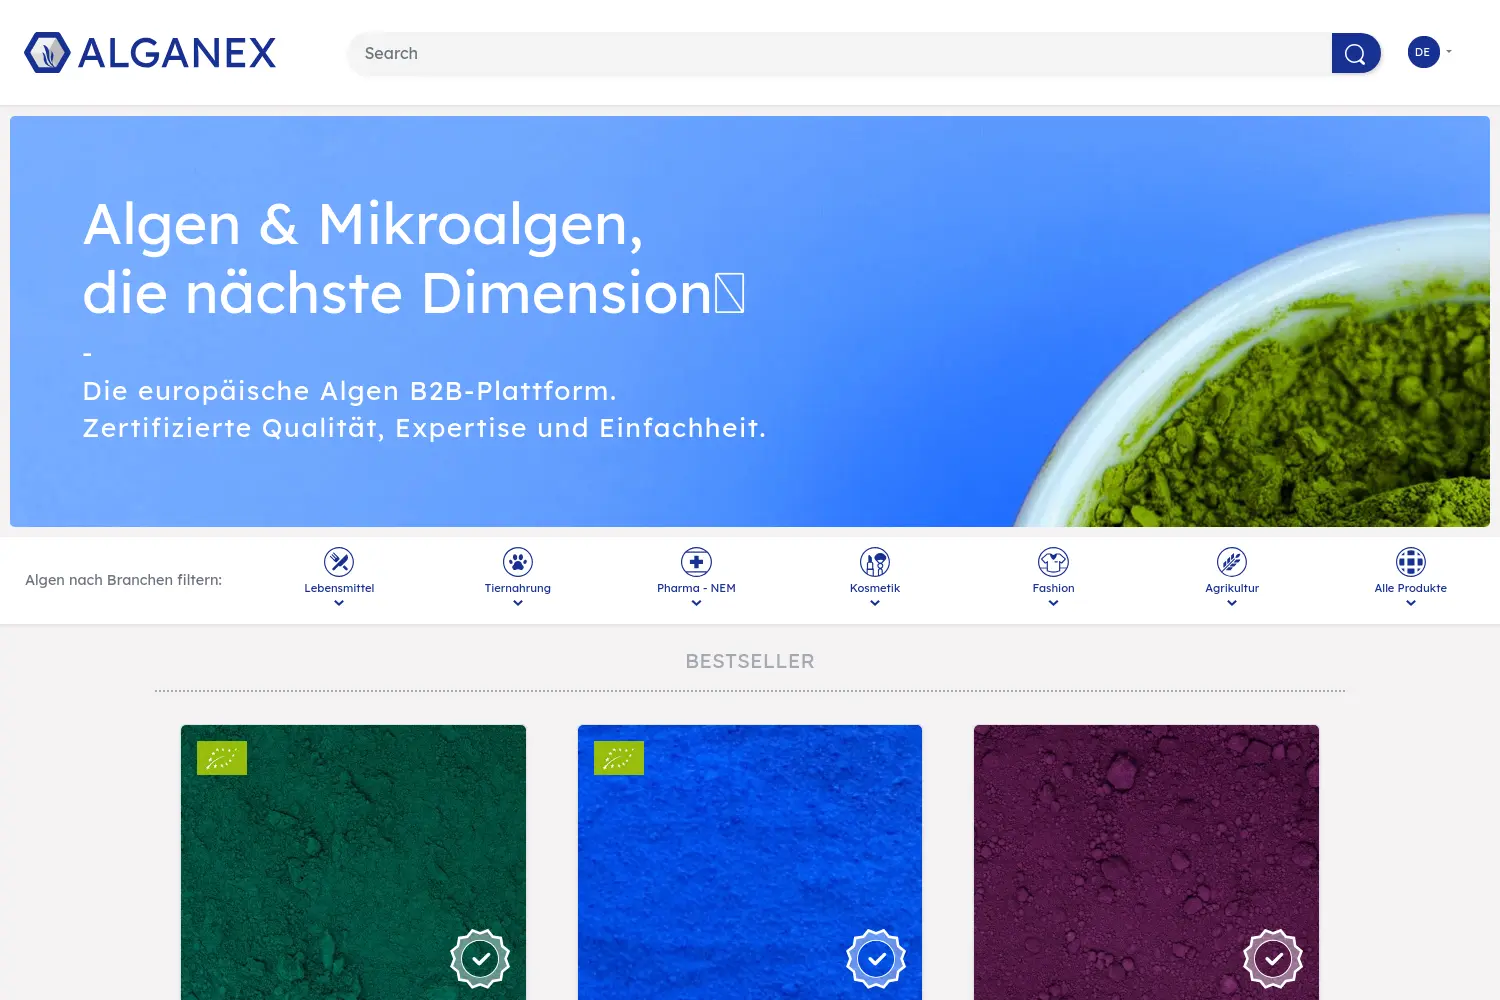Click 'die nächste Dimension' headline line
Screen dimensions: 1500x1000
click(x=397, y=293)
